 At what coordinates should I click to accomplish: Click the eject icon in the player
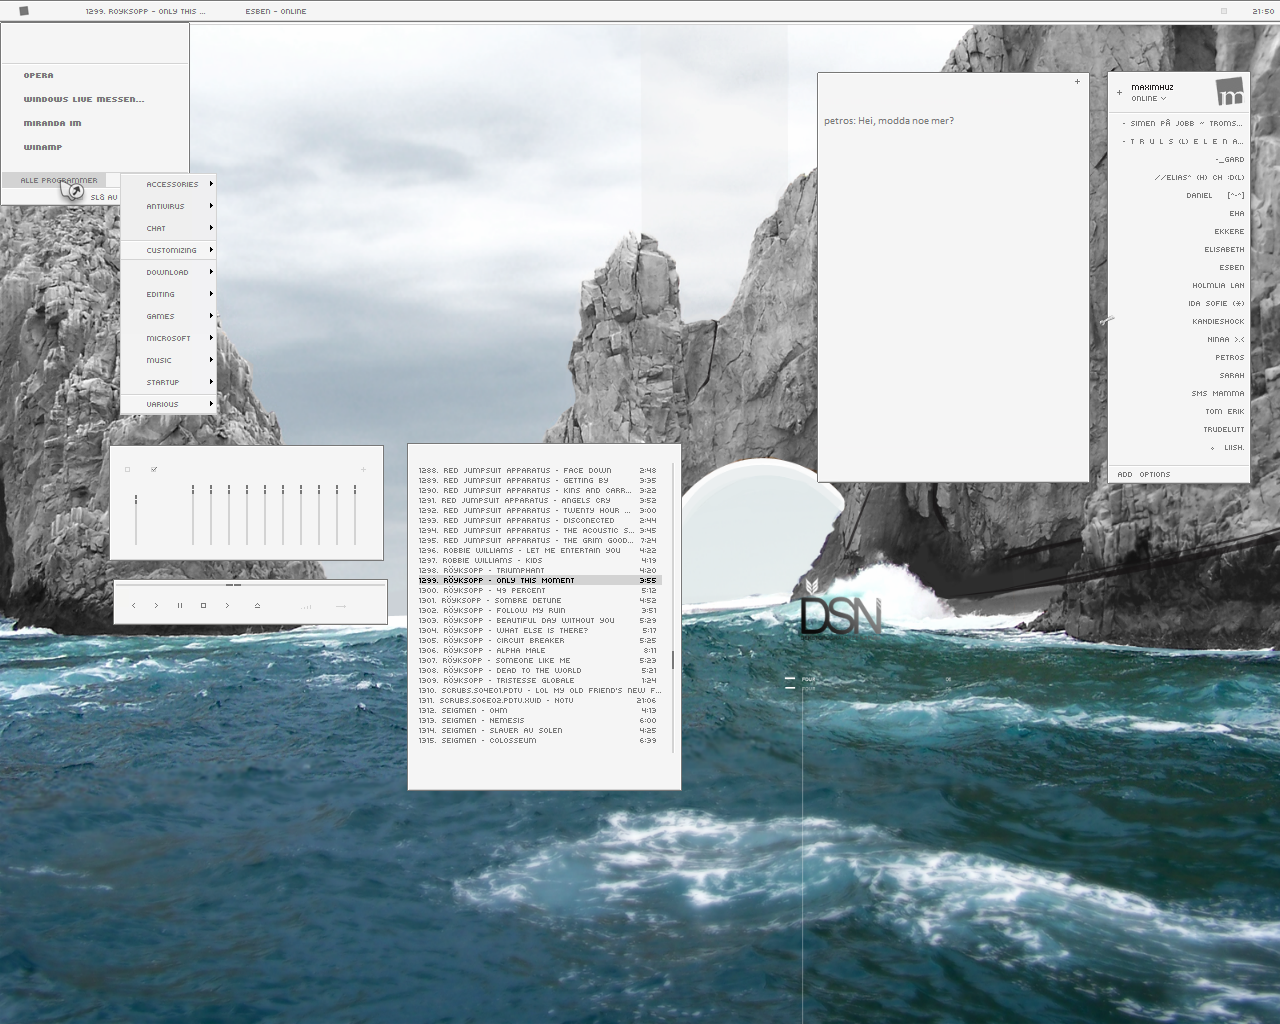257,605
